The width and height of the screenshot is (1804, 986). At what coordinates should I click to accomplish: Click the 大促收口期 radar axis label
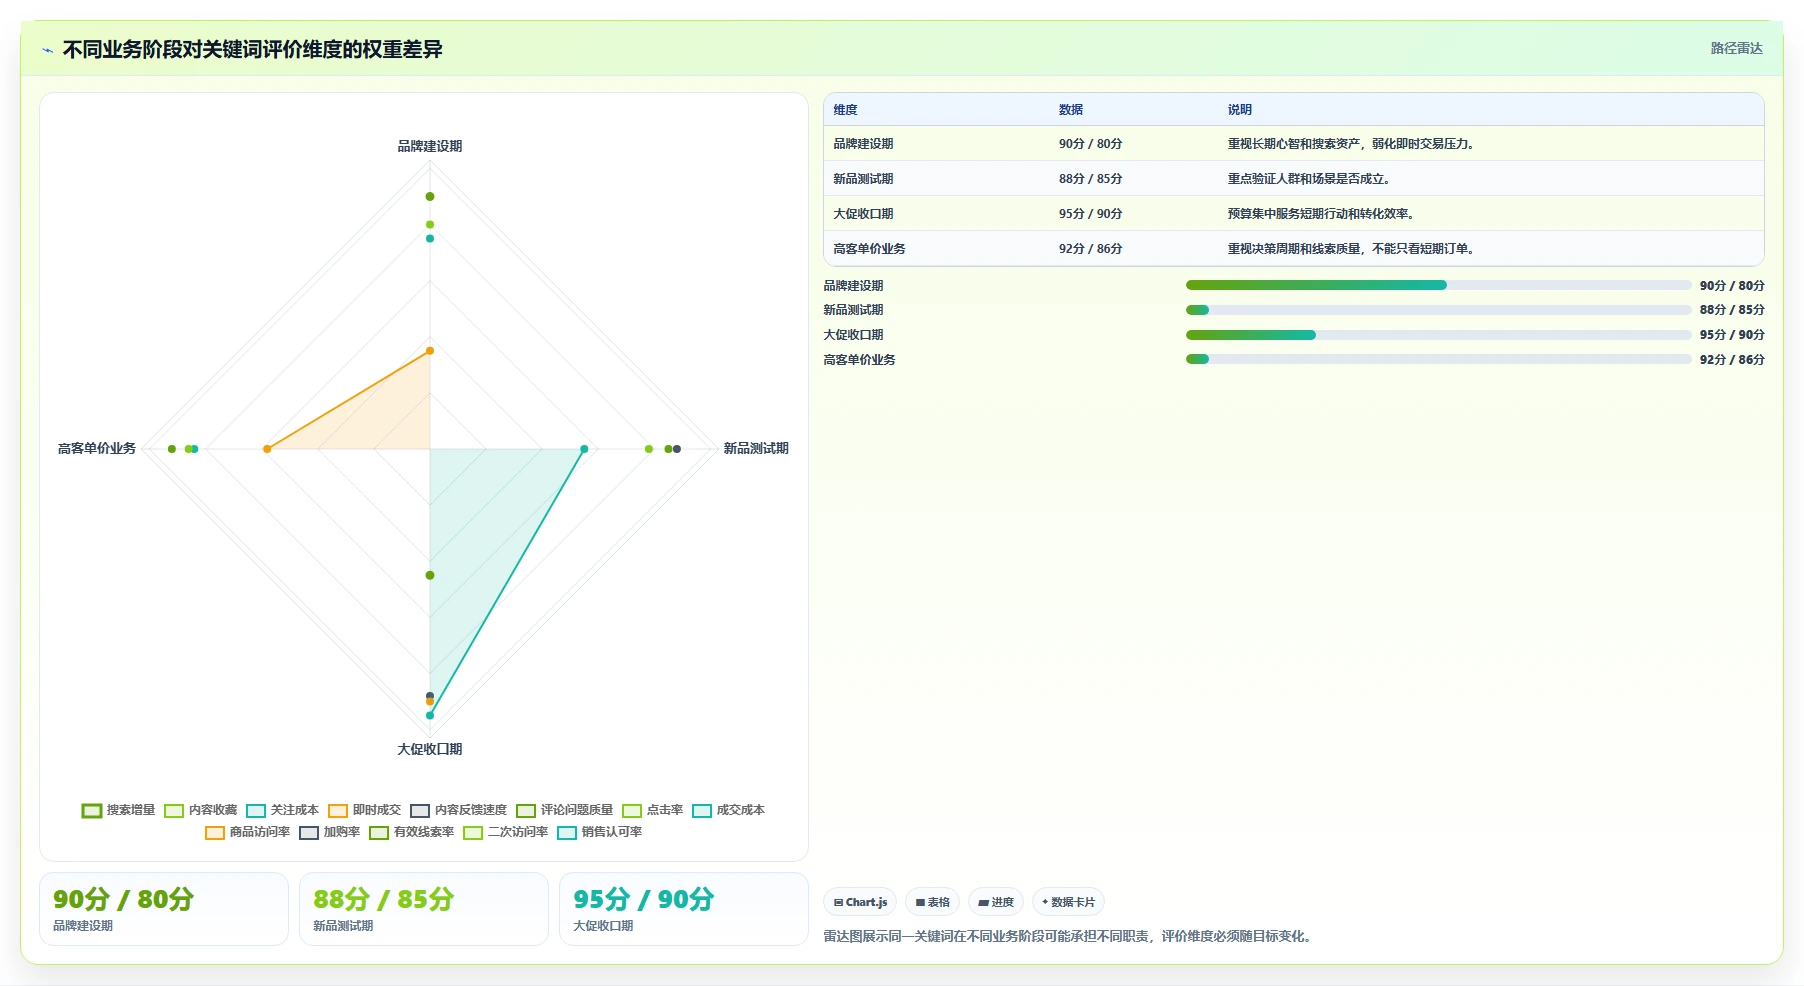(430, 749)
